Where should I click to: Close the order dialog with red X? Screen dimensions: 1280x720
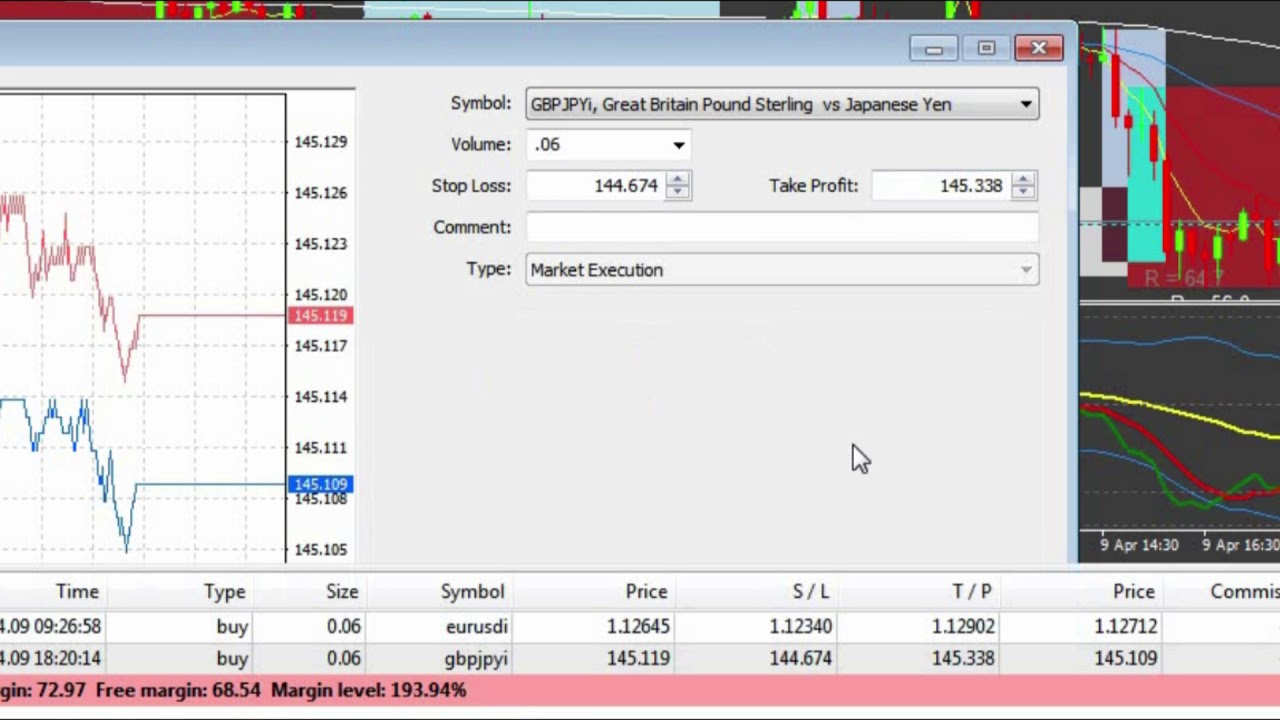coord(1039,49)
